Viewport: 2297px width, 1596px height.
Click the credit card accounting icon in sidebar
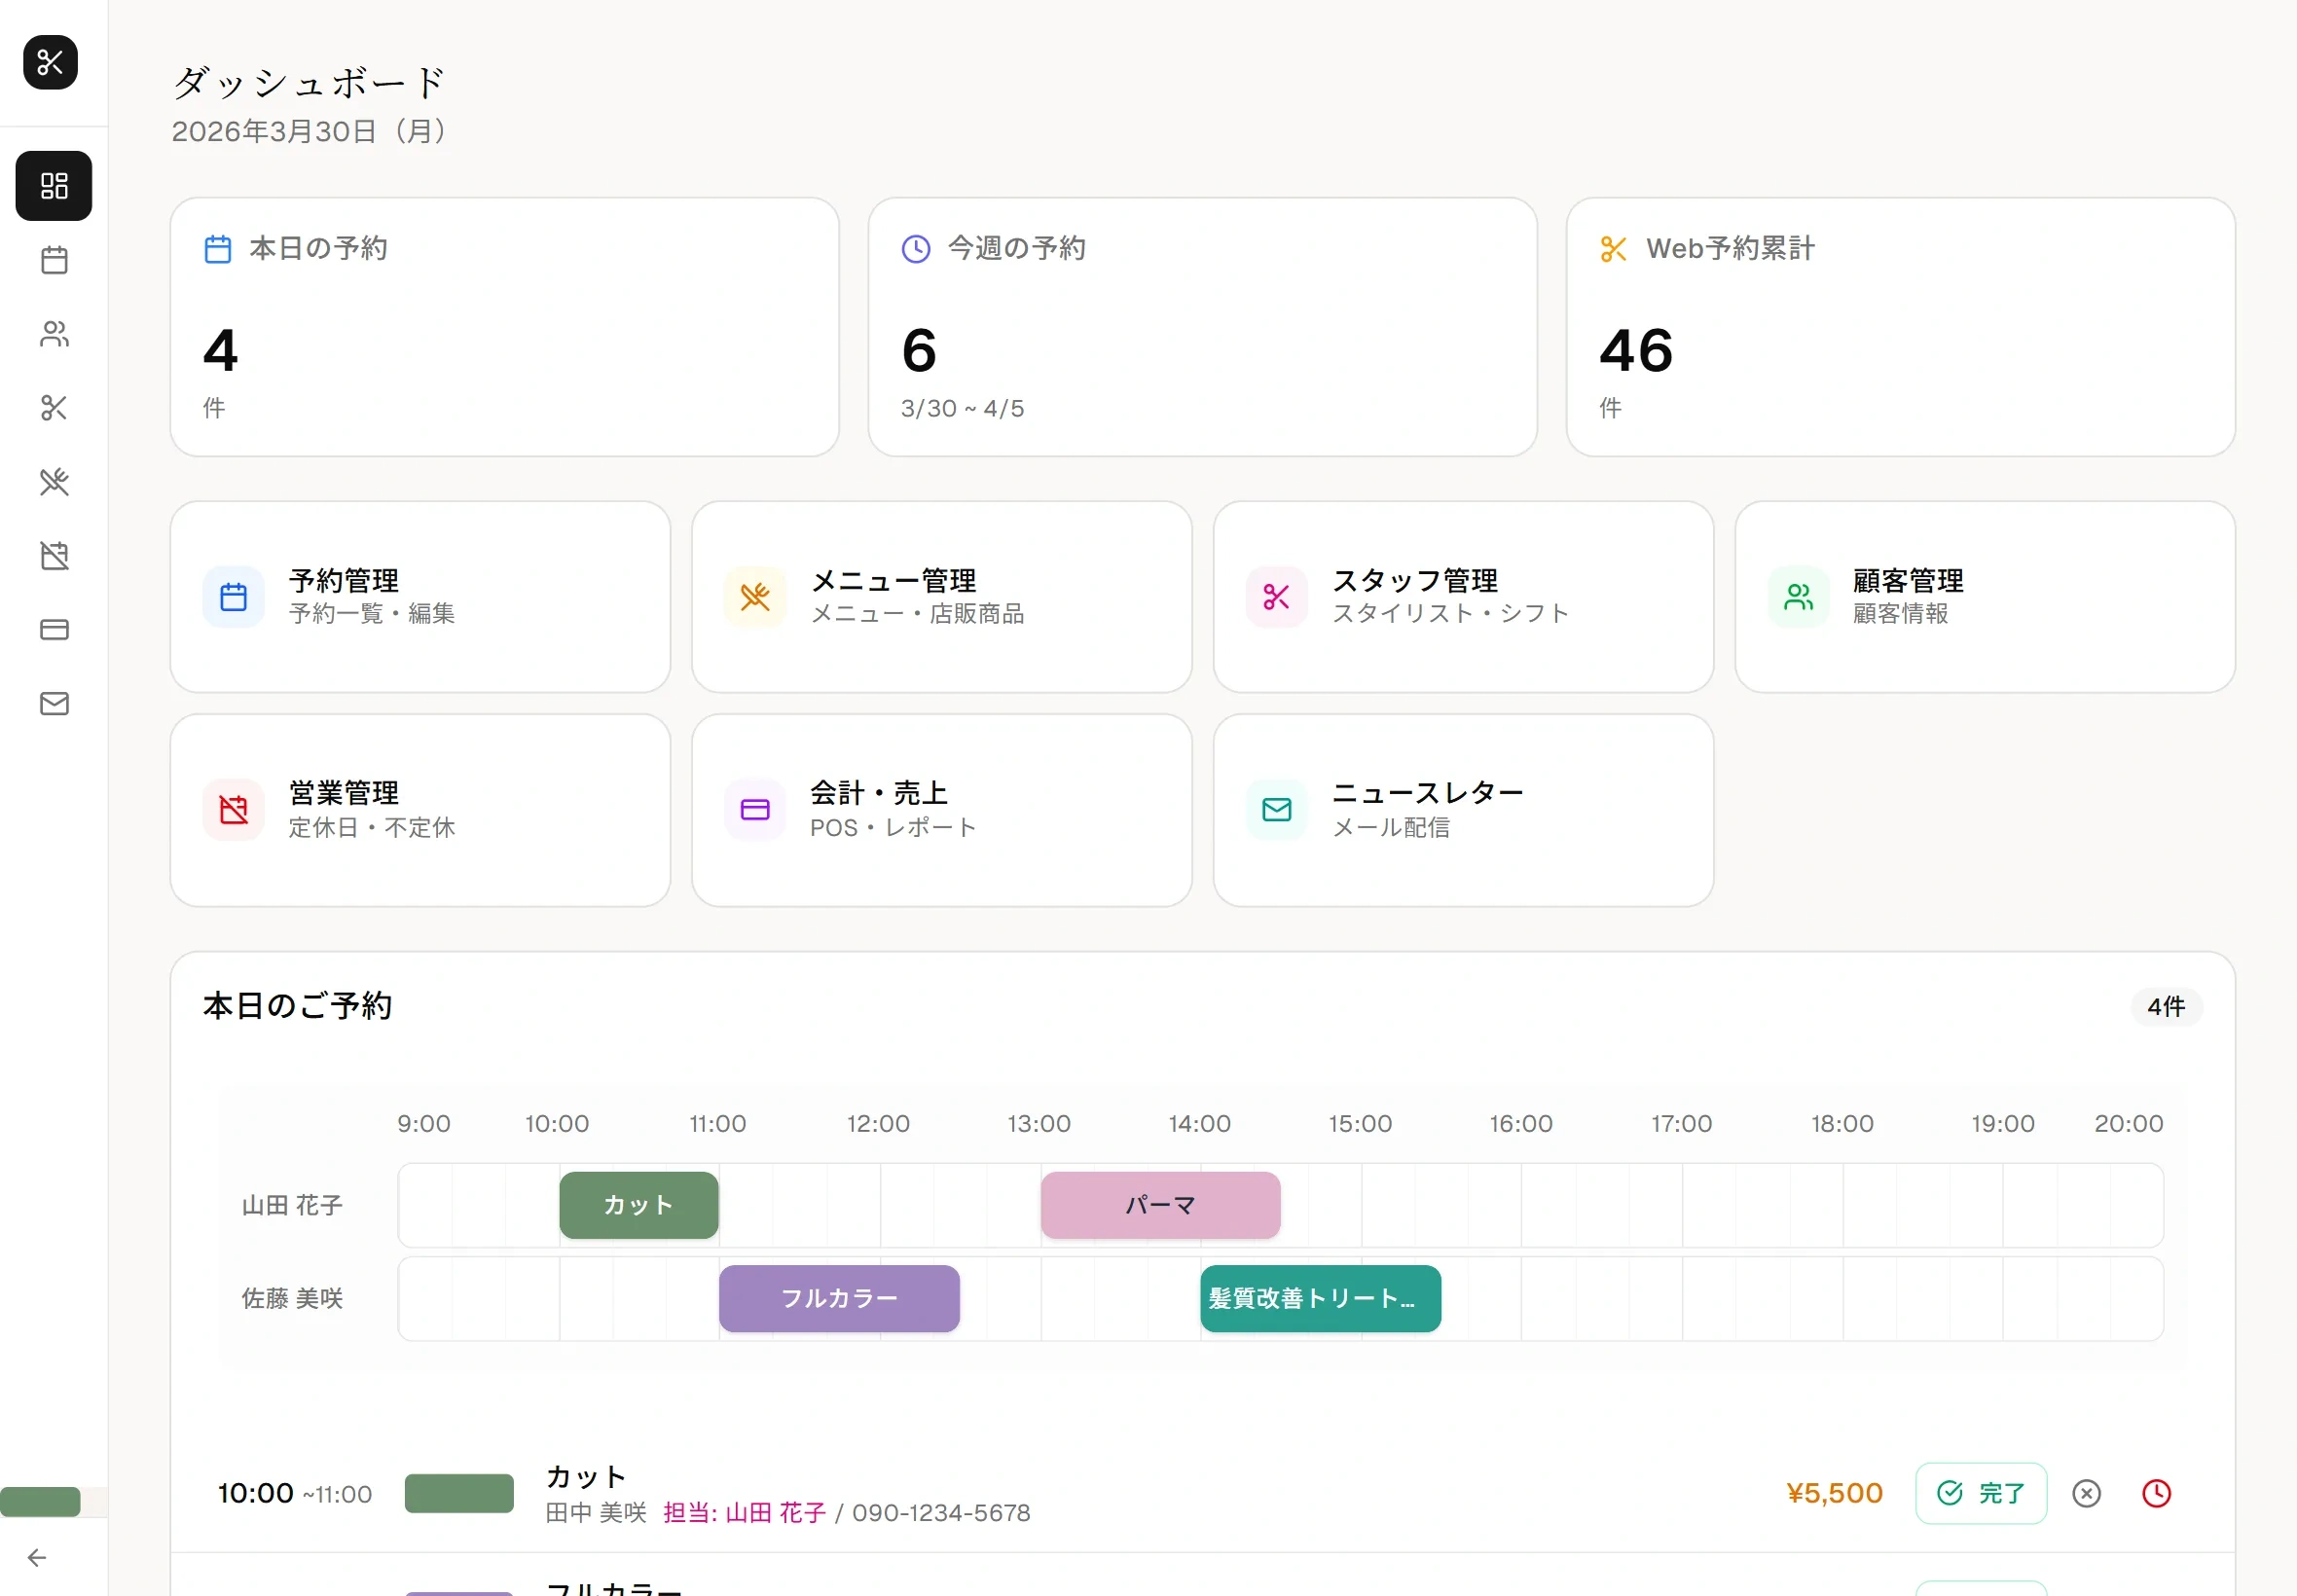point(54,629)
